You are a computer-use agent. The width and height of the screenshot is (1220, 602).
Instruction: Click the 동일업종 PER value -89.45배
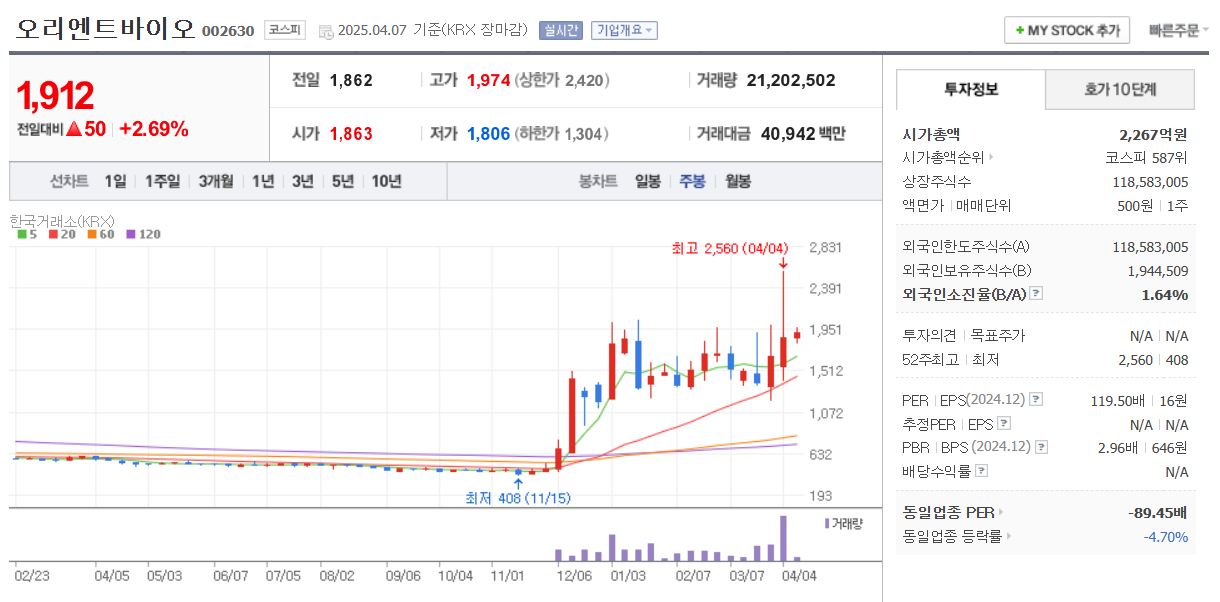[x=1157, y=513]
